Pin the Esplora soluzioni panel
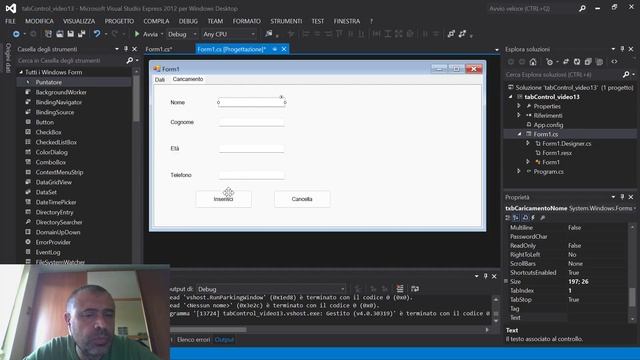The image size is (640, 360). point(622,49)
